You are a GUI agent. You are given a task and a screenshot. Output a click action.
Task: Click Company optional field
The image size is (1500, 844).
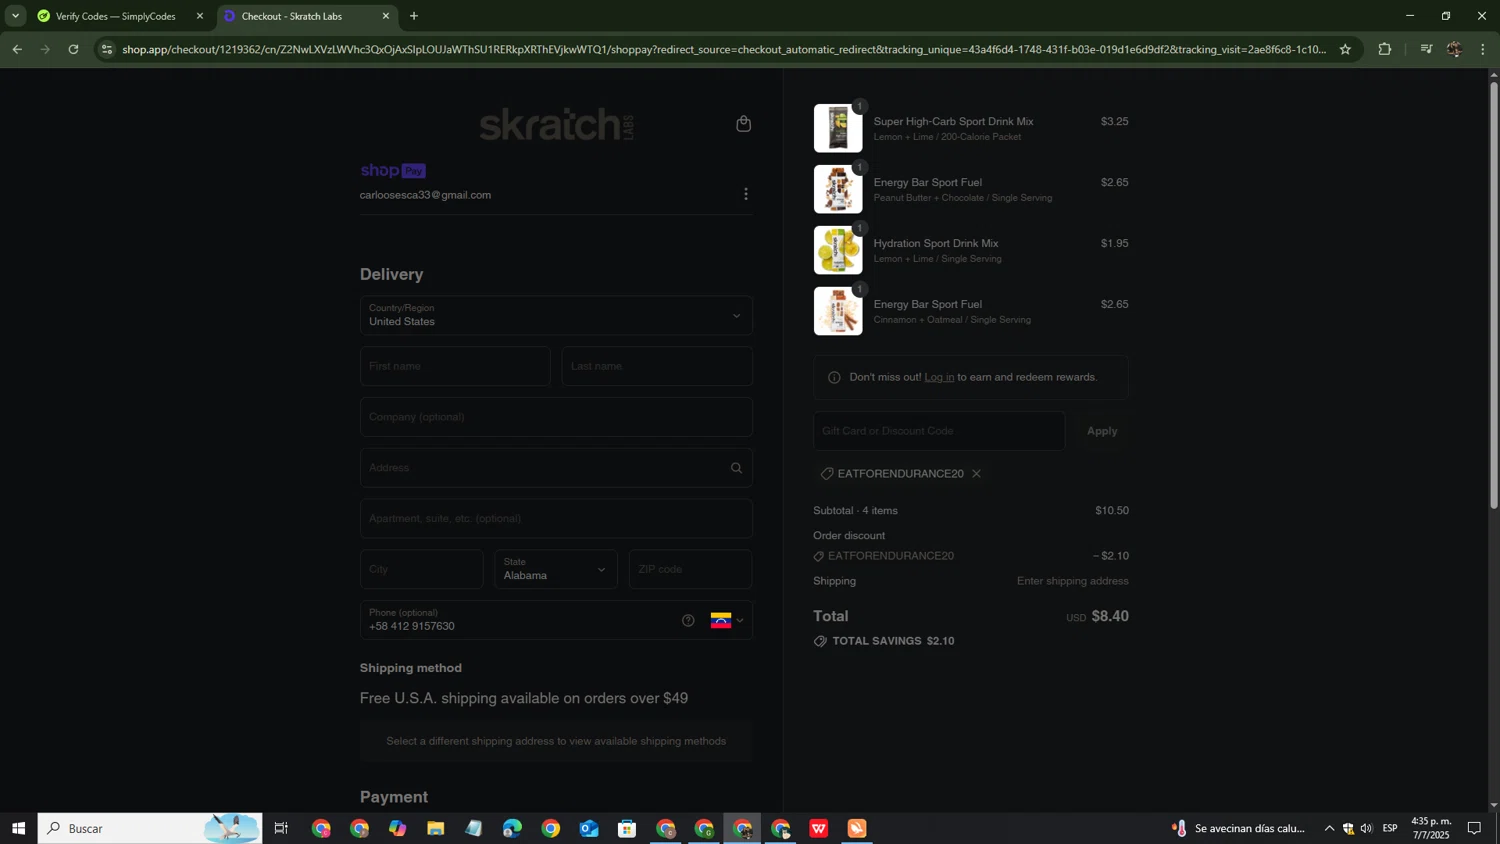556,417
